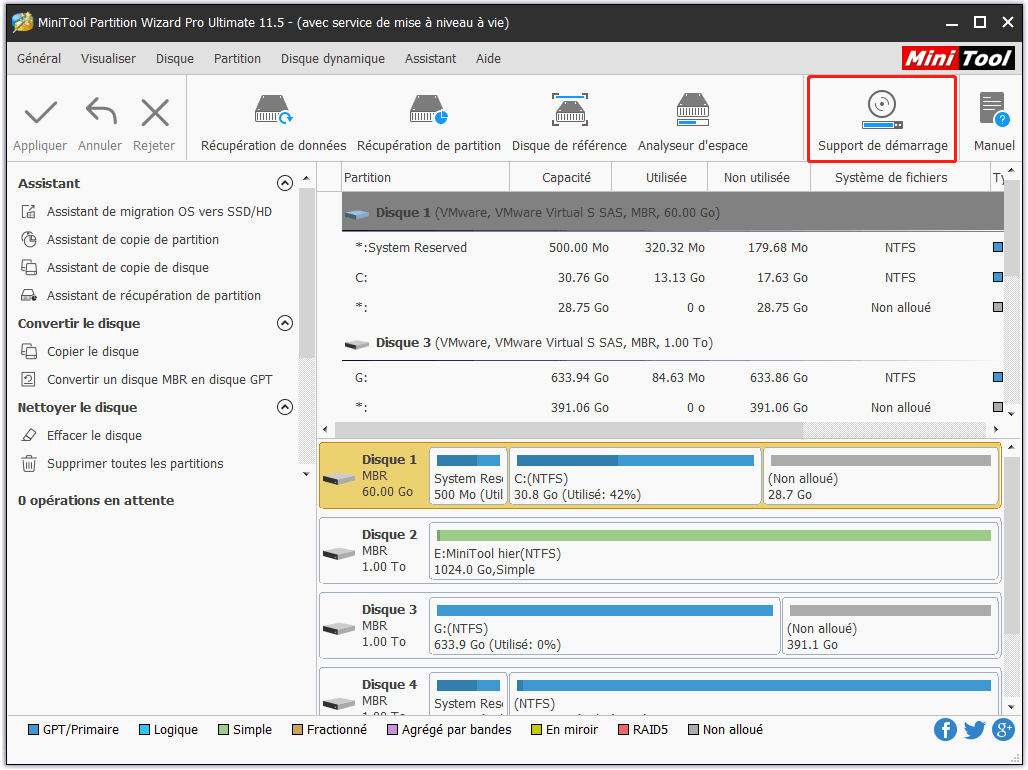Click the Supprimer toutes les partitions trash icon
This screenshot has width=1028, height=770.
pyautogui.click(x=29, y=464)
